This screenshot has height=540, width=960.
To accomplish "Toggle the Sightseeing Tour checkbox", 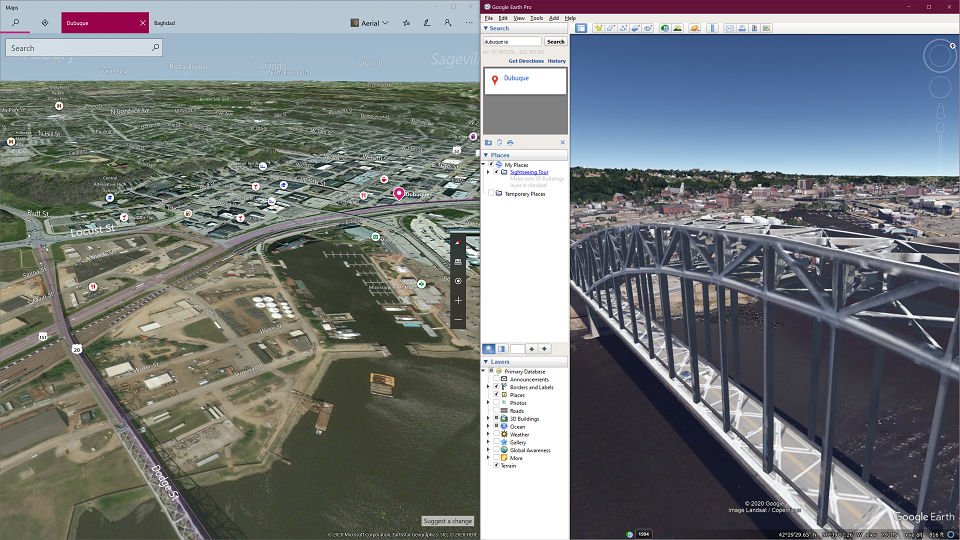I will pyautogui.click(x=497, y=172).
